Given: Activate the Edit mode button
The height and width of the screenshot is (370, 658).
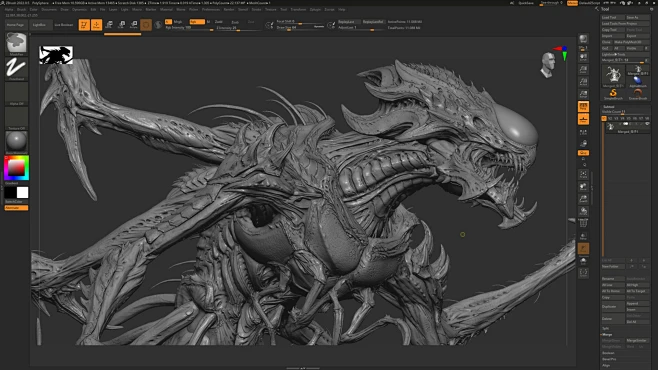Looking at the screenshot, I should pyautogui.click(x=84, y=25).
